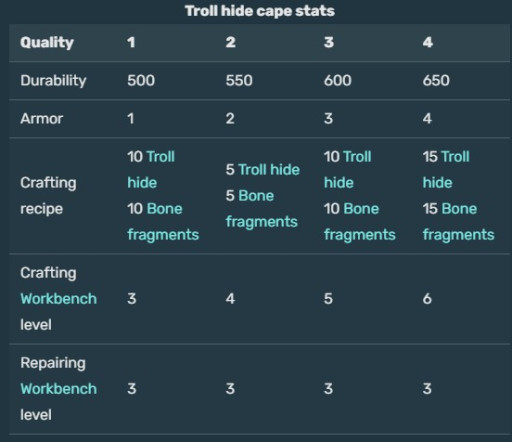Follow the 15 Troll hide link

[446, 169]
